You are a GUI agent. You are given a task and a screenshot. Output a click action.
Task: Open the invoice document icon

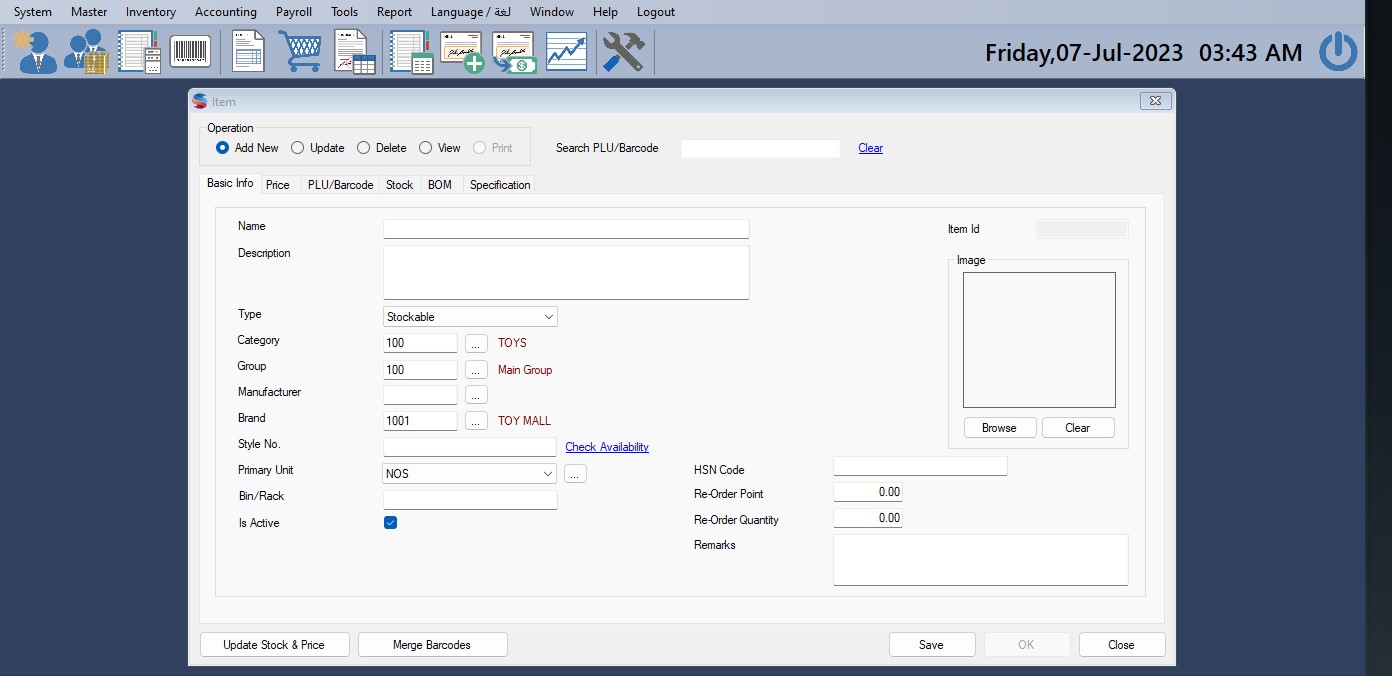tap(248, 51)
